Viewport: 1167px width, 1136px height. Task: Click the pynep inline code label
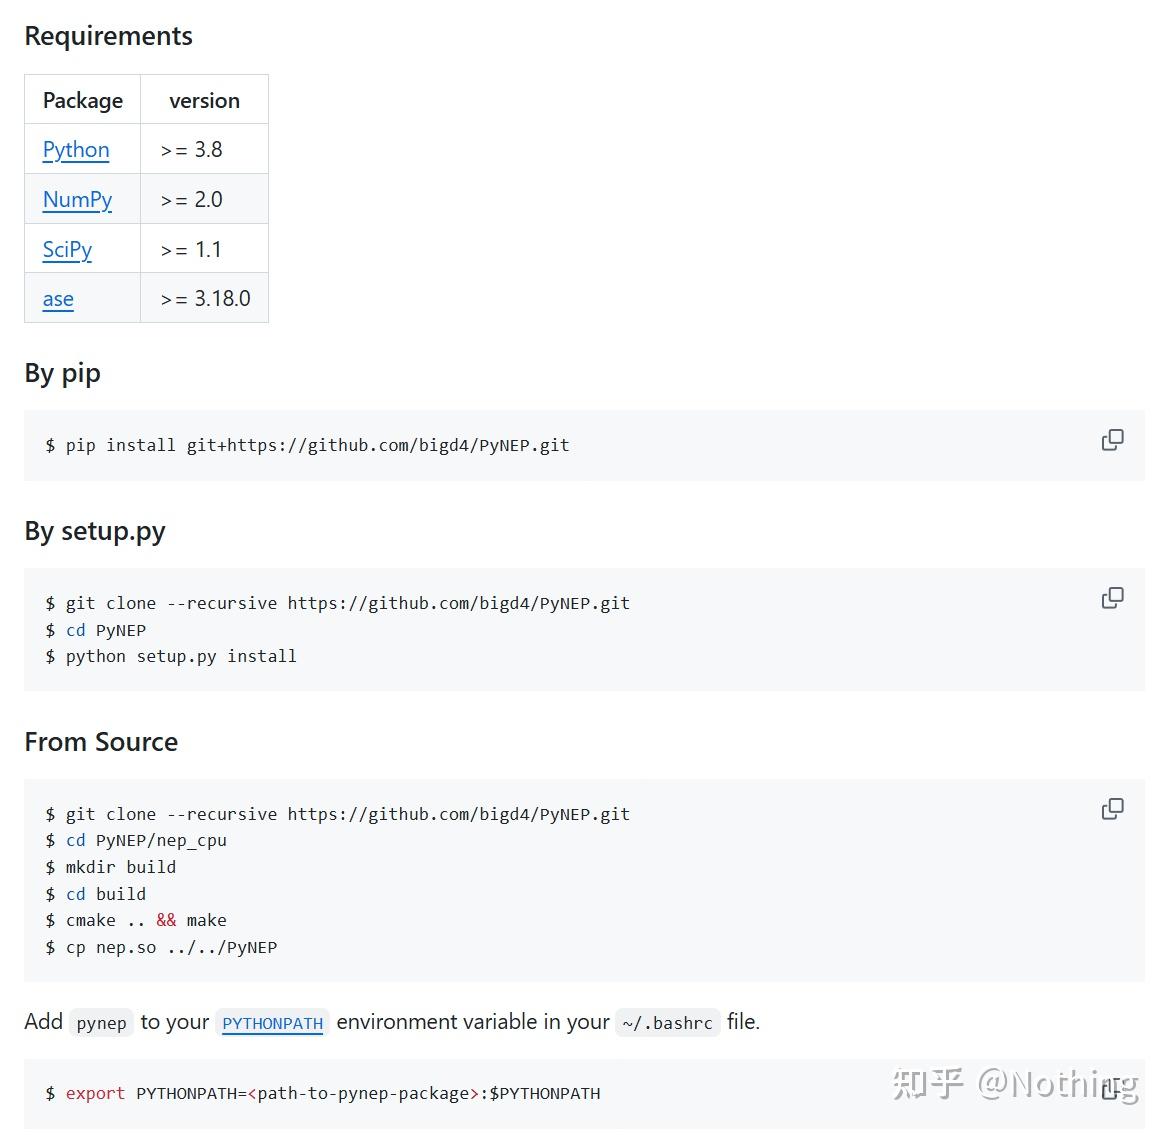[101, 1023]
